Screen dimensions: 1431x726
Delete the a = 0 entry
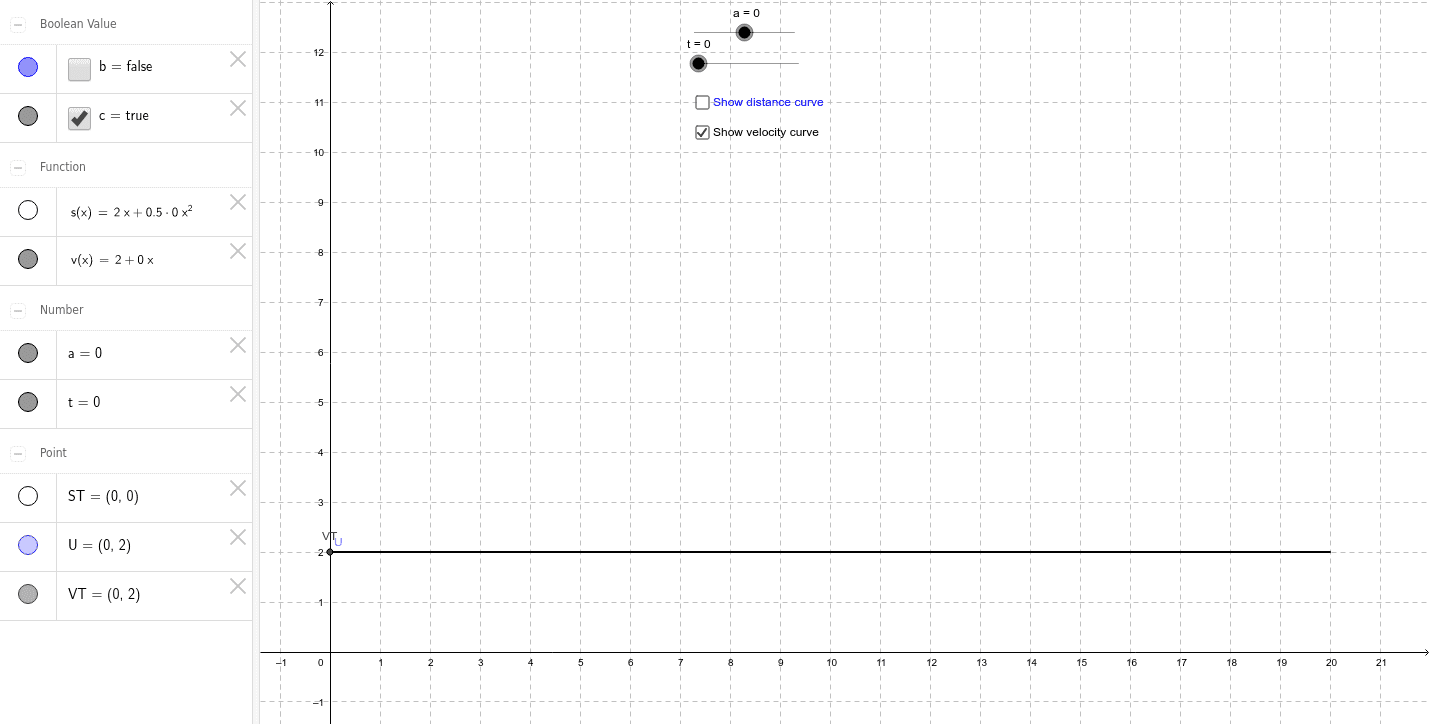238,345
